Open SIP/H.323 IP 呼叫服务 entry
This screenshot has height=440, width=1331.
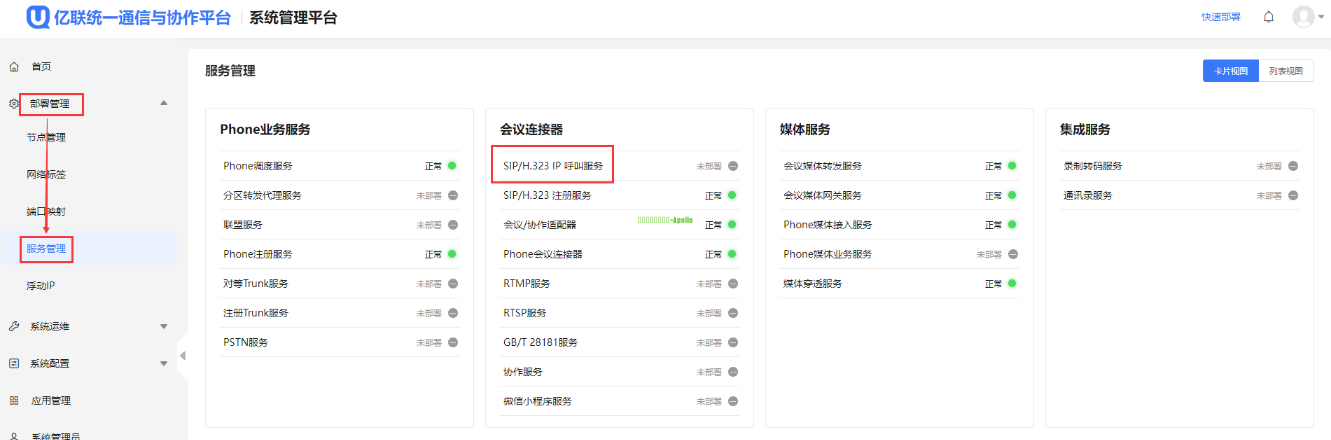pyautogui.click(x=553, y=166)
